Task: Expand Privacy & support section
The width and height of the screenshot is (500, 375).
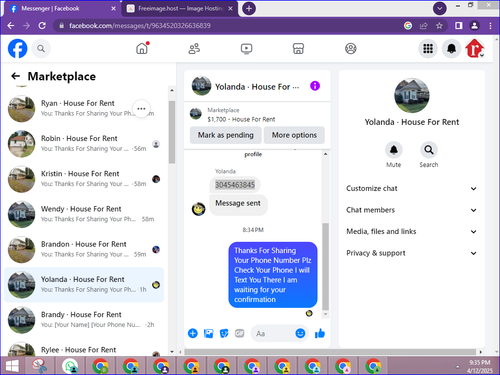Action: point(412,253)
